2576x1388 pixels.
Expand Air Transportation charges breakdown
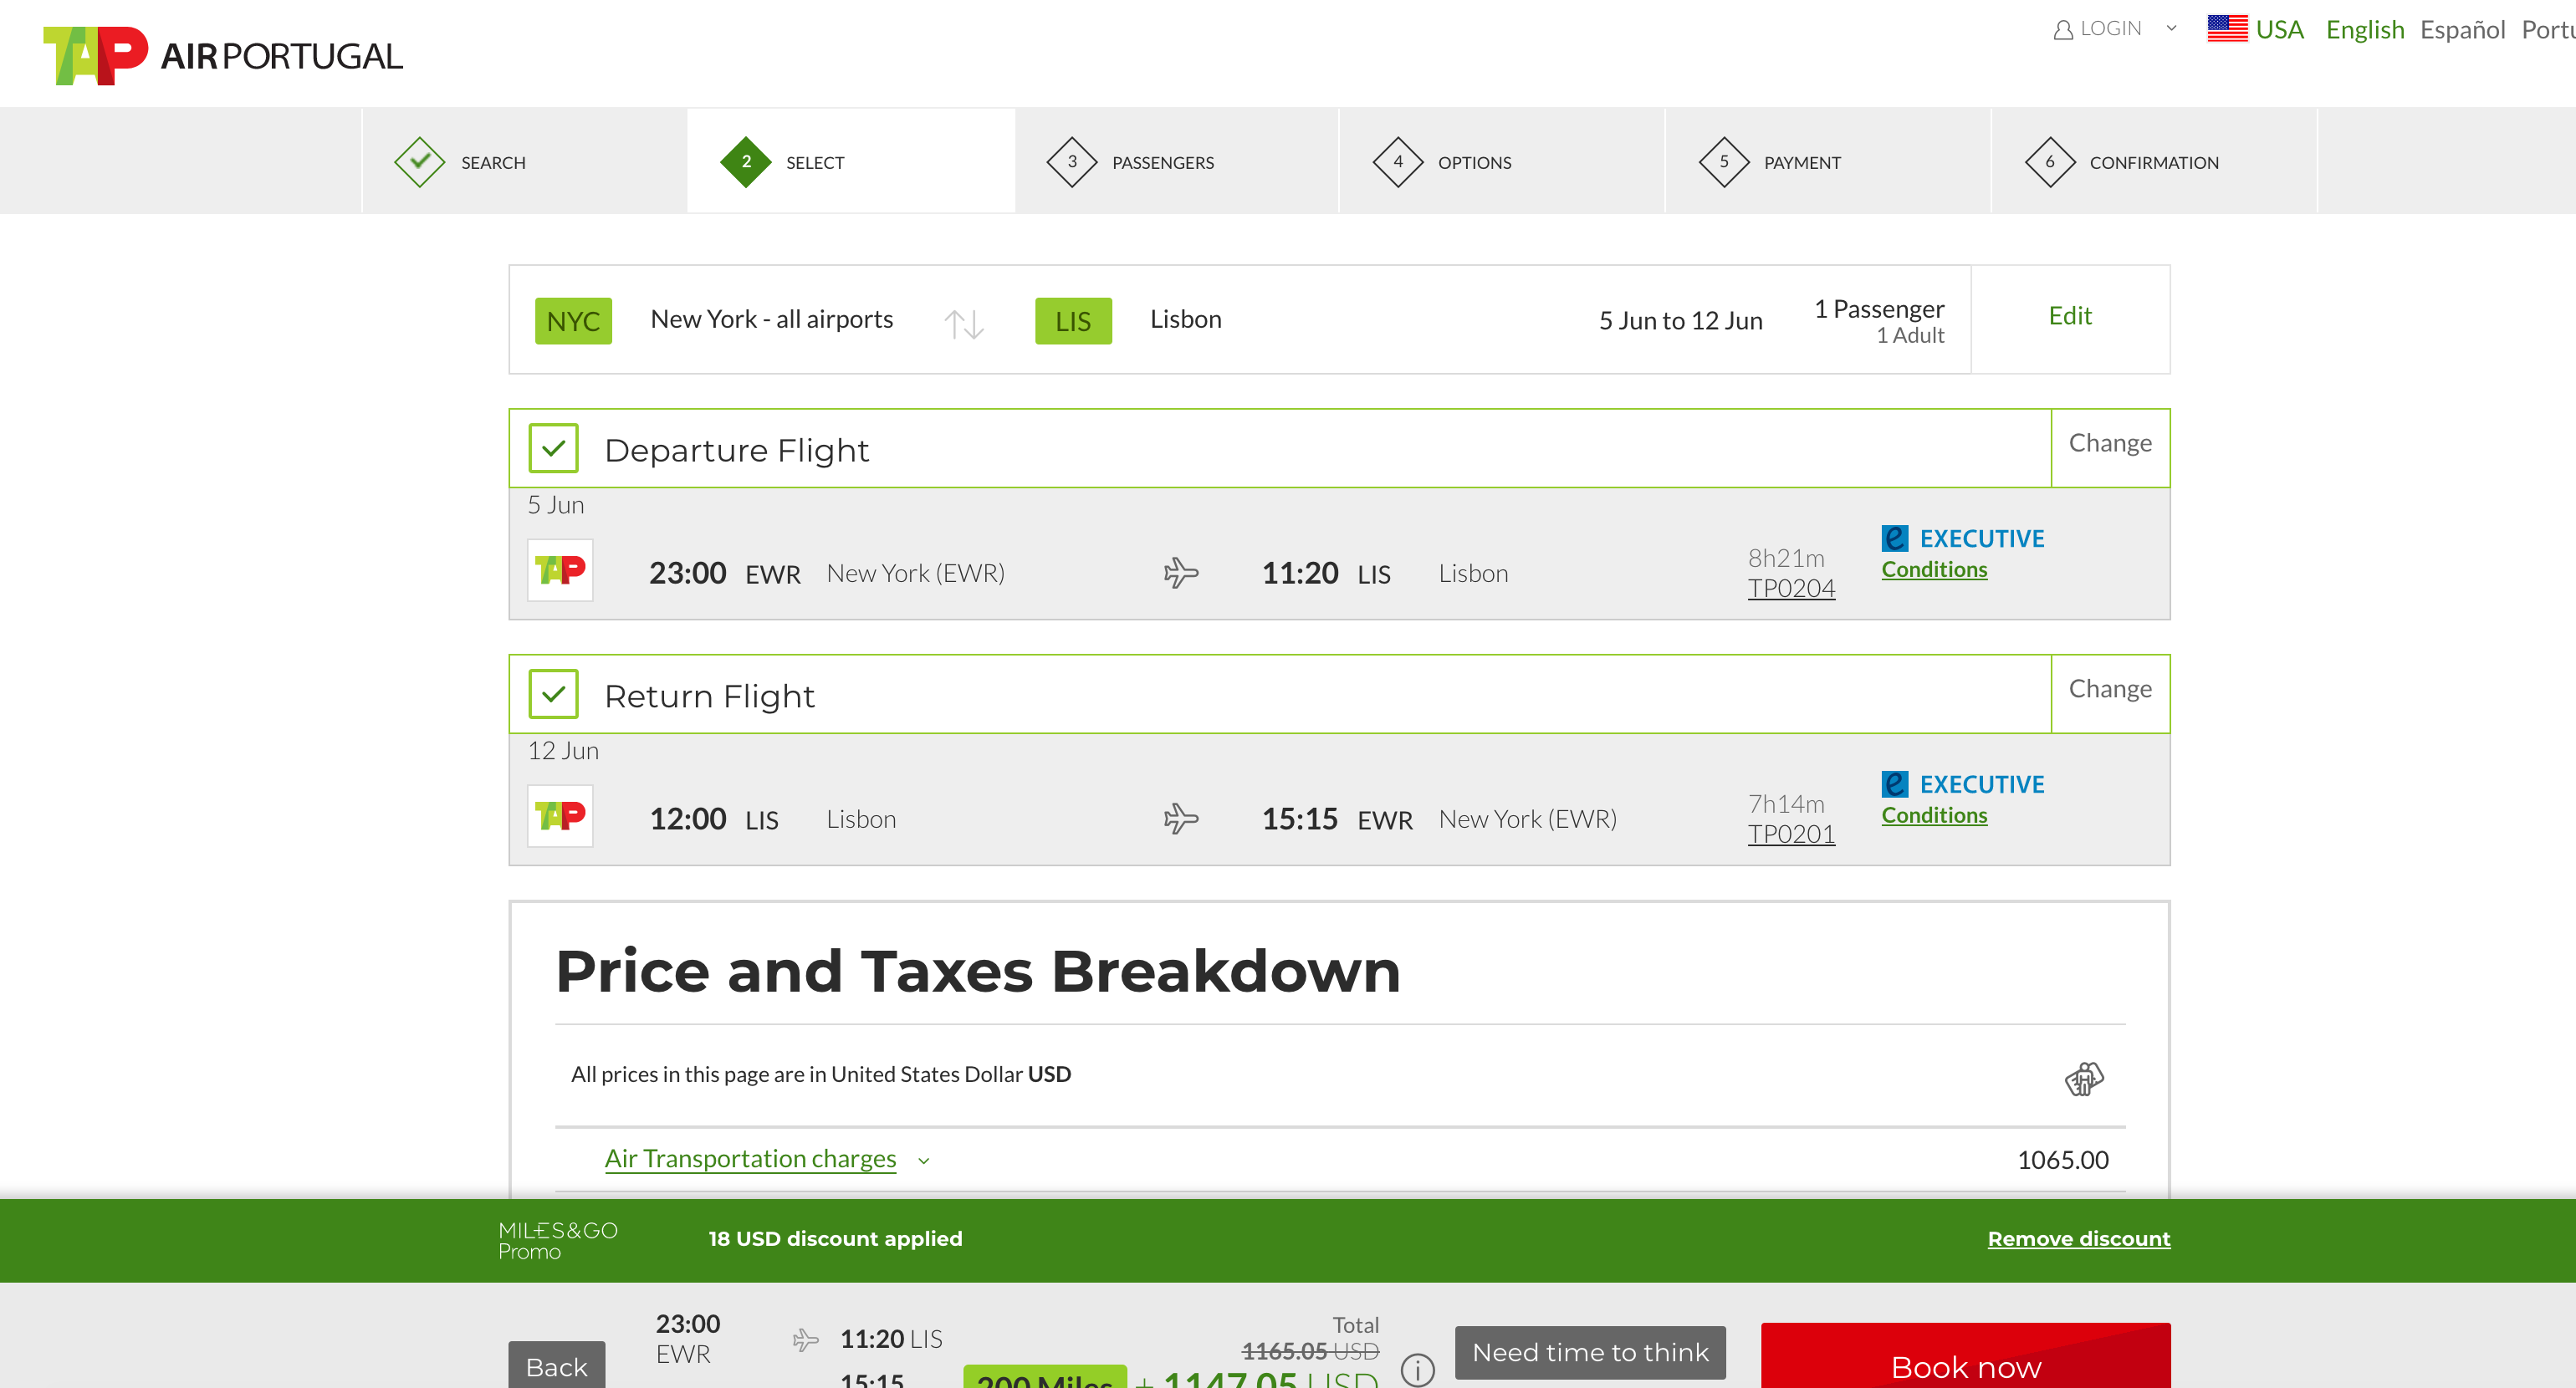click(x=751, y=1158)
